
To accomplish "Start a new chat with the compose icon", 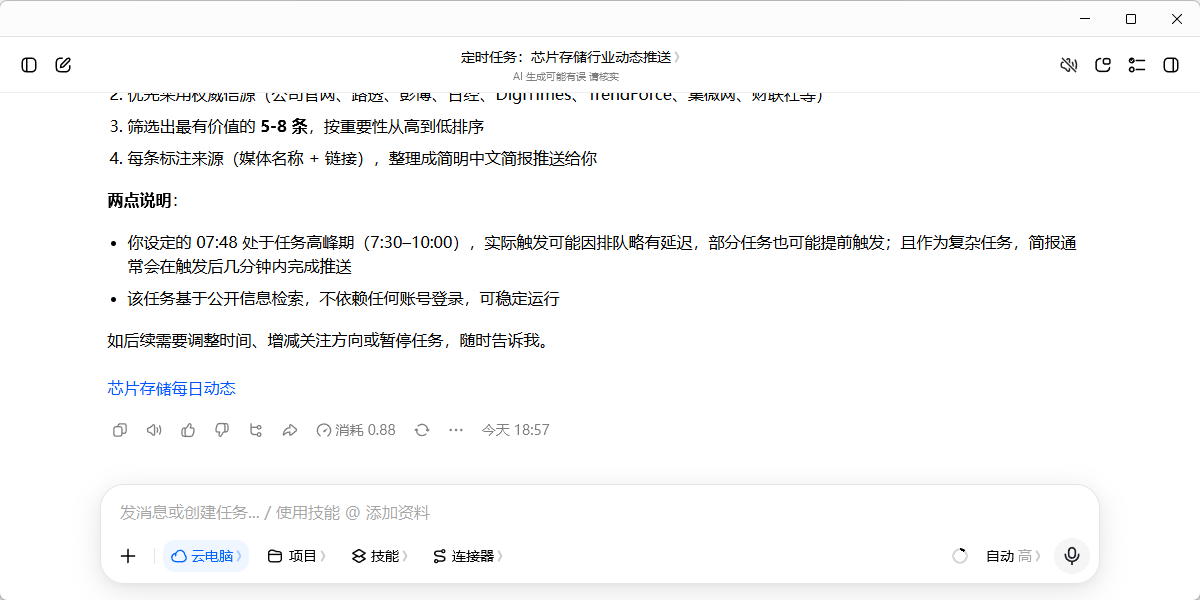I will [63, 65].
